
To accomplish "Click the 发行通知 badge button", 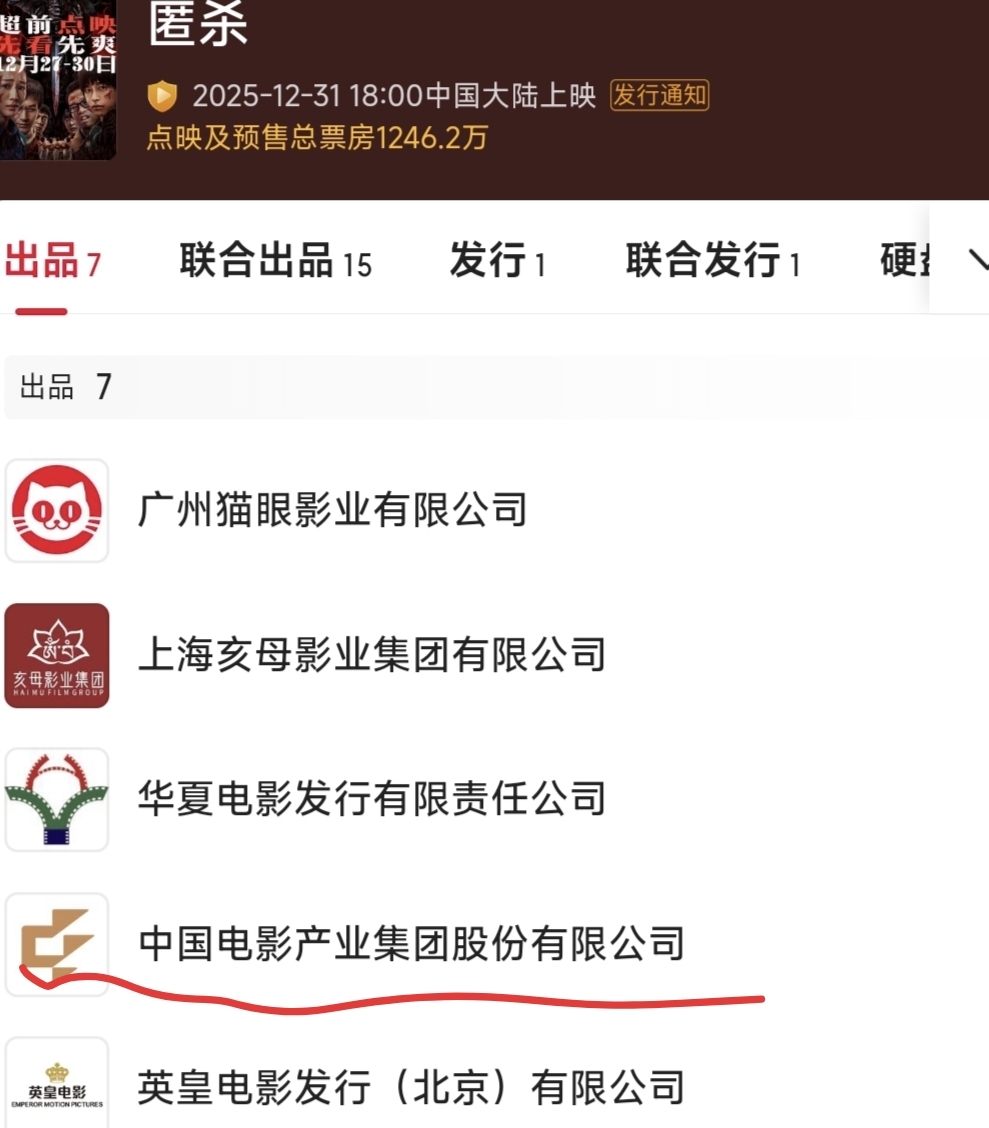I will [660, 95].
